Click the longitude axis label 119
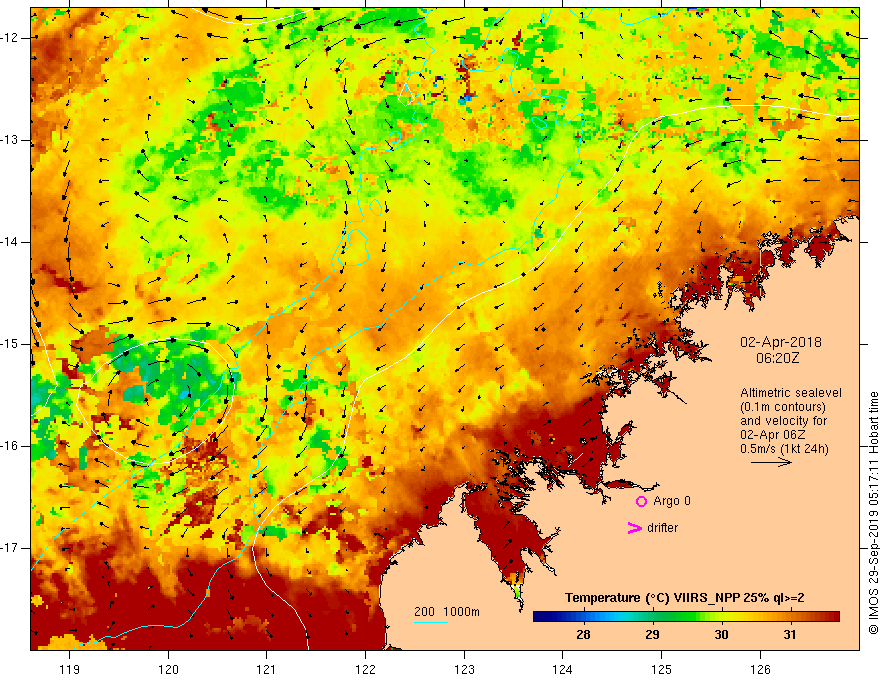880x680 pixels. (x=70, y=669)
